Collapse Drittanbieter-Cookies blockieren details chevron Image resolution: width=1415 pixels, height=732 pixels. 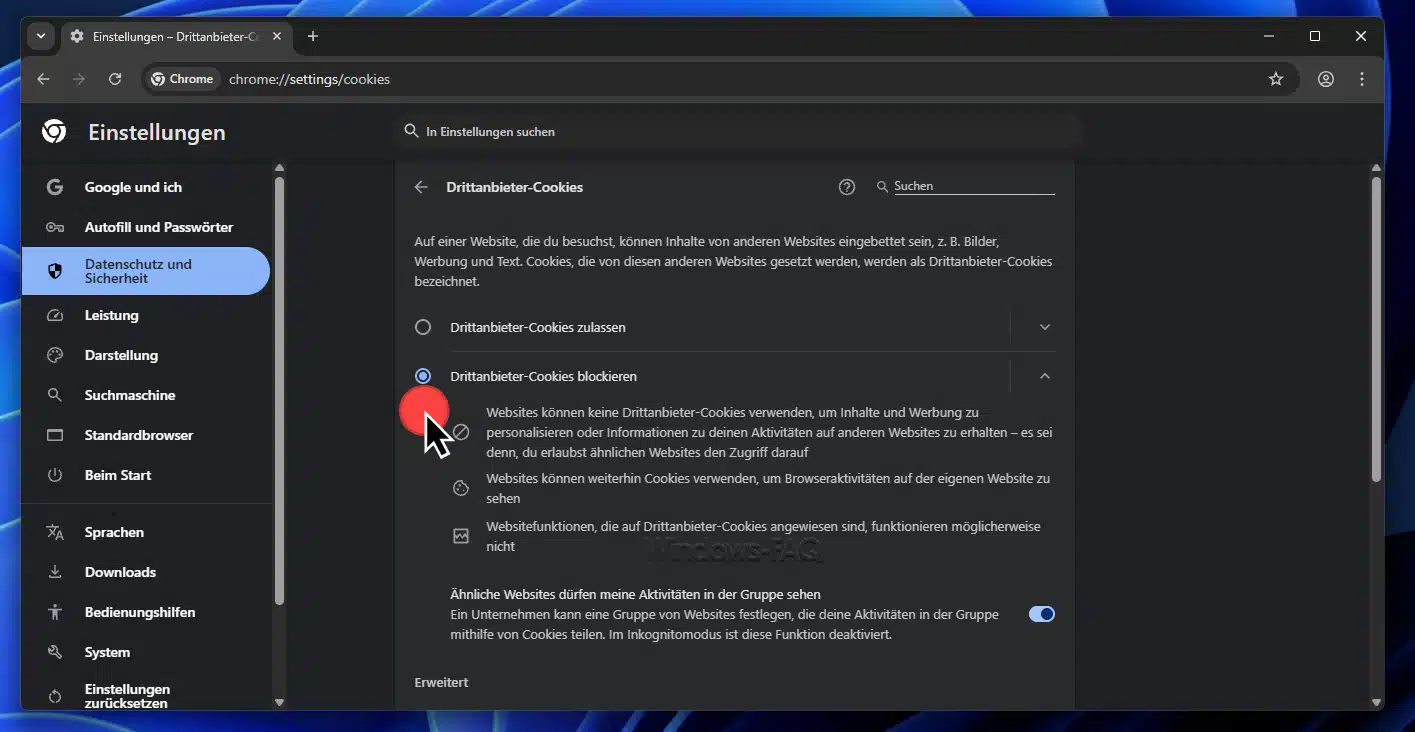pyautogui.click(x=1045, y=376)
